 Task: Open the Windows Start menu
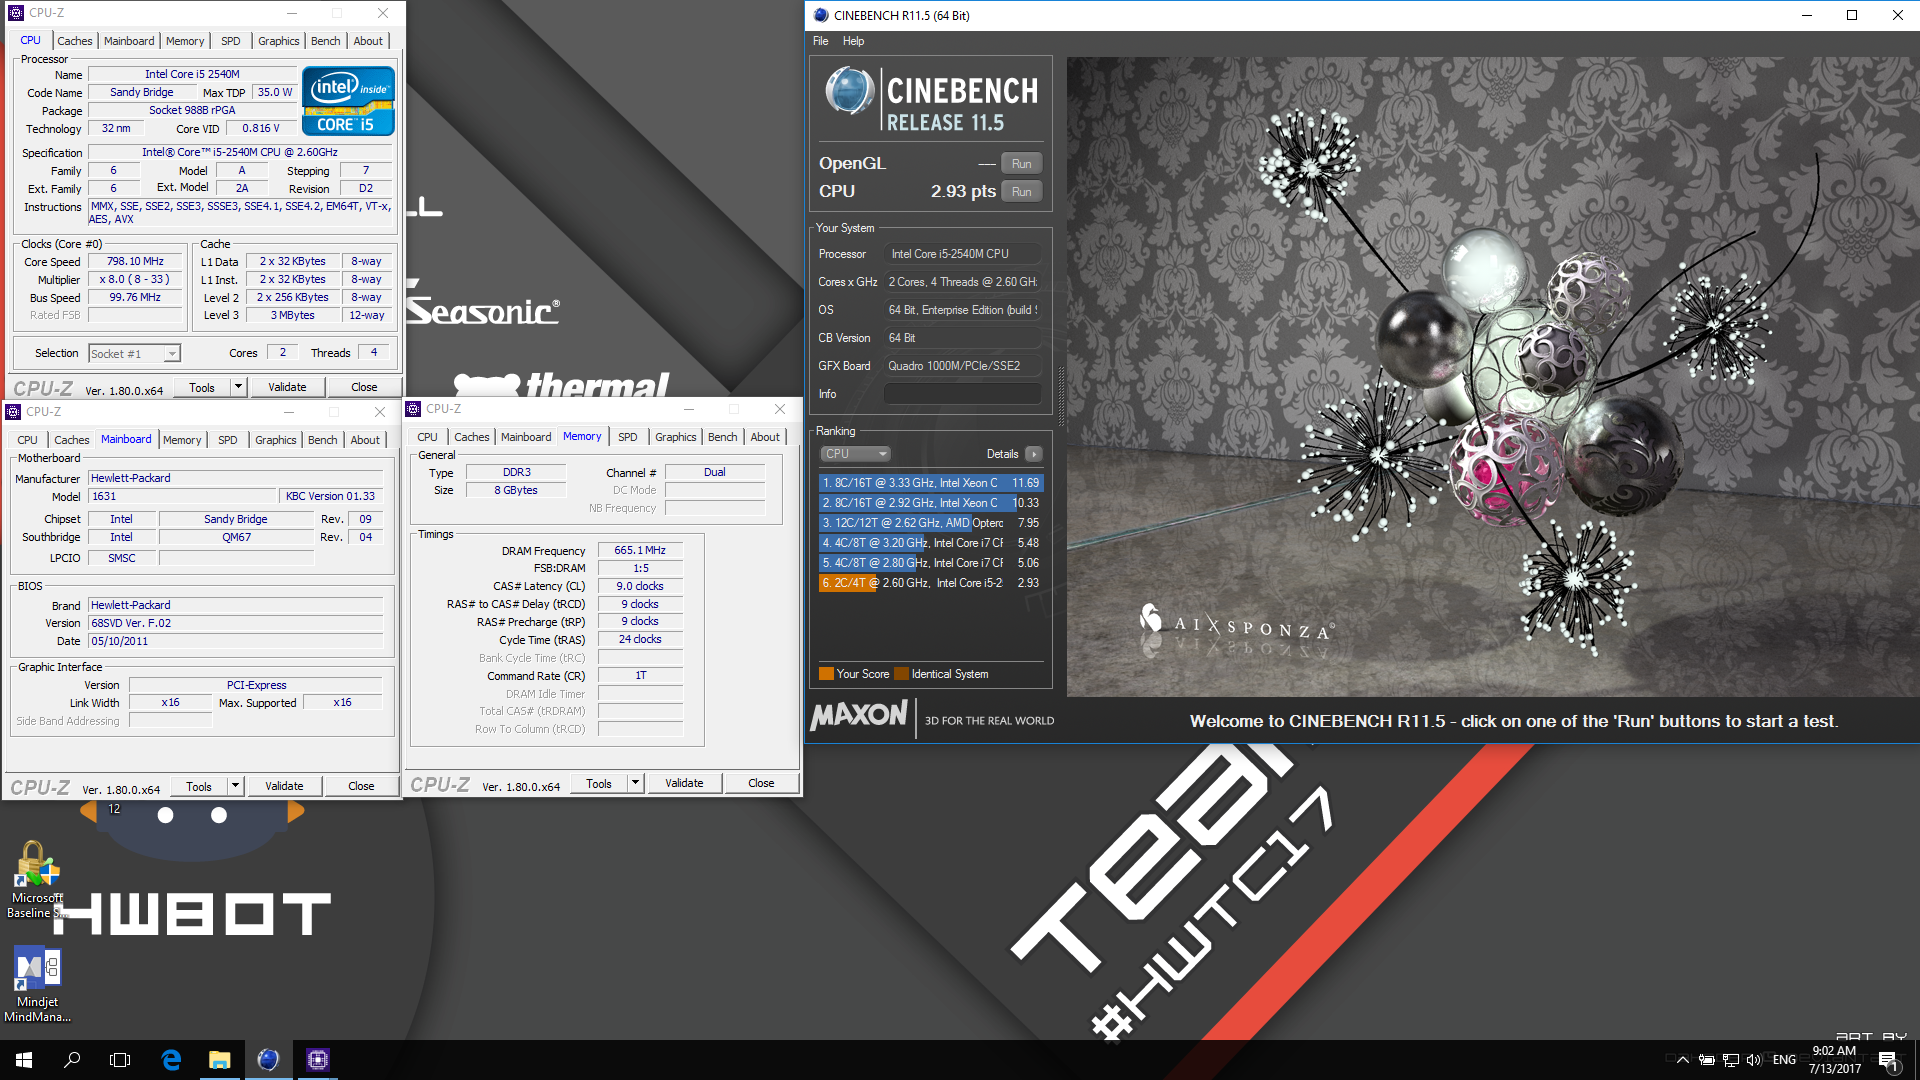click(24, 1060)
